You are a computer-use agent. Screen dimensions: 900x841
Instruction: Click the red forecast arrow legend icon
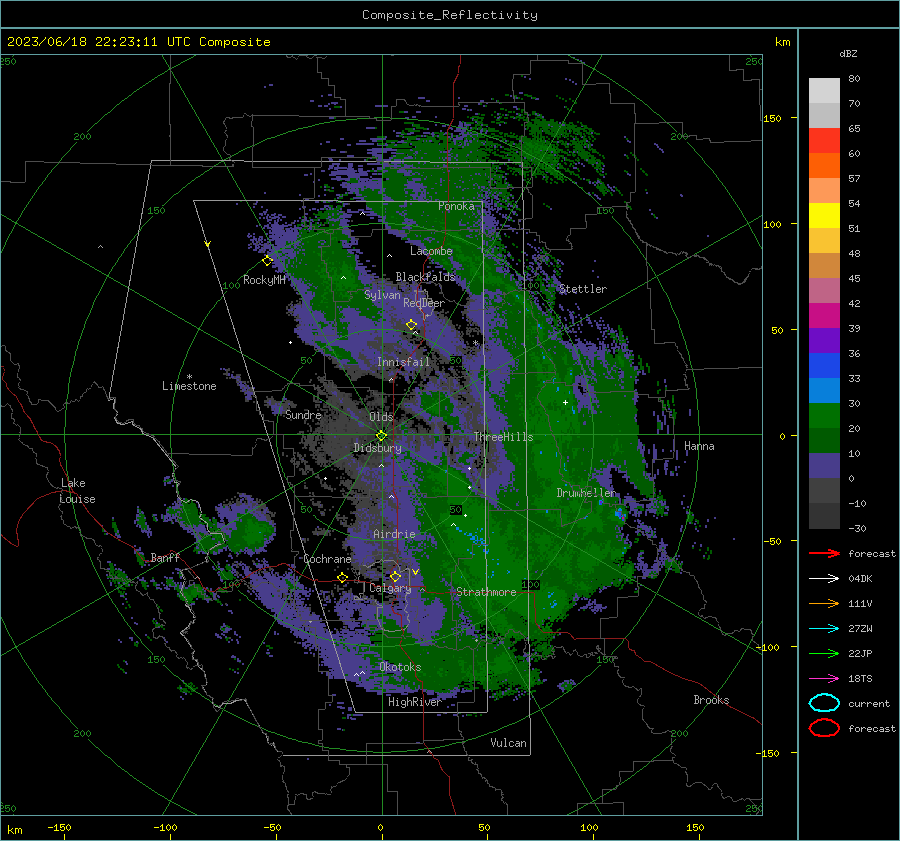point(824,553)
